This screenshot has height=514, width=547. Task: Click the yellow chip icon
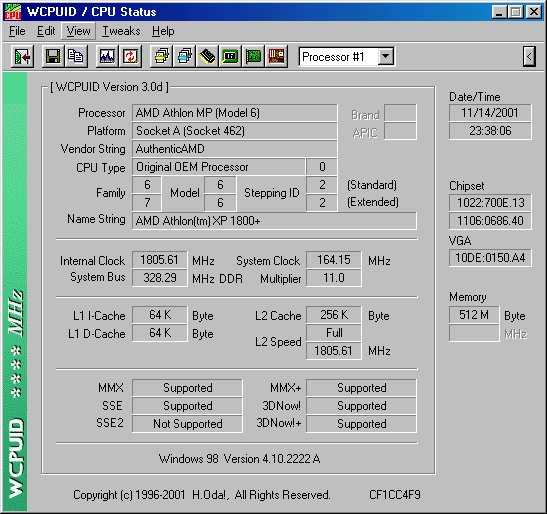[x=207, y=56]
